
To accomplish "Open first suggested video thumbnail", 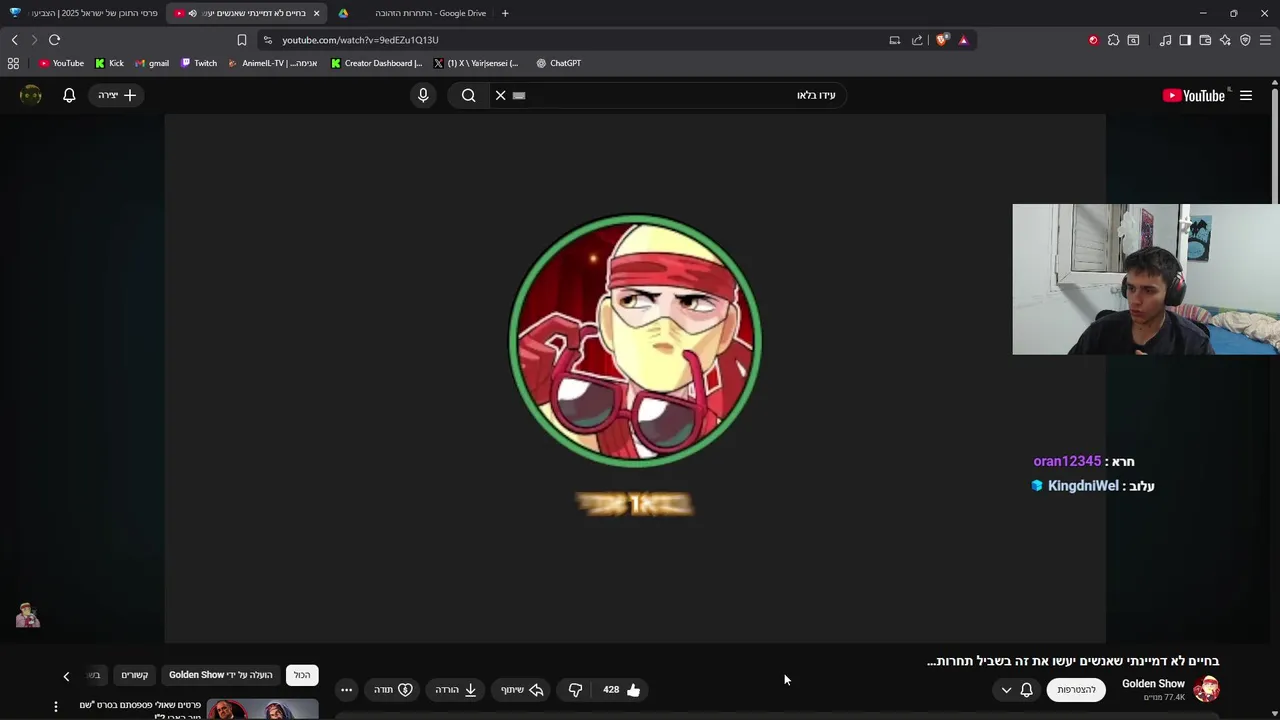I will pyautogui.click(x=262, y=710).
